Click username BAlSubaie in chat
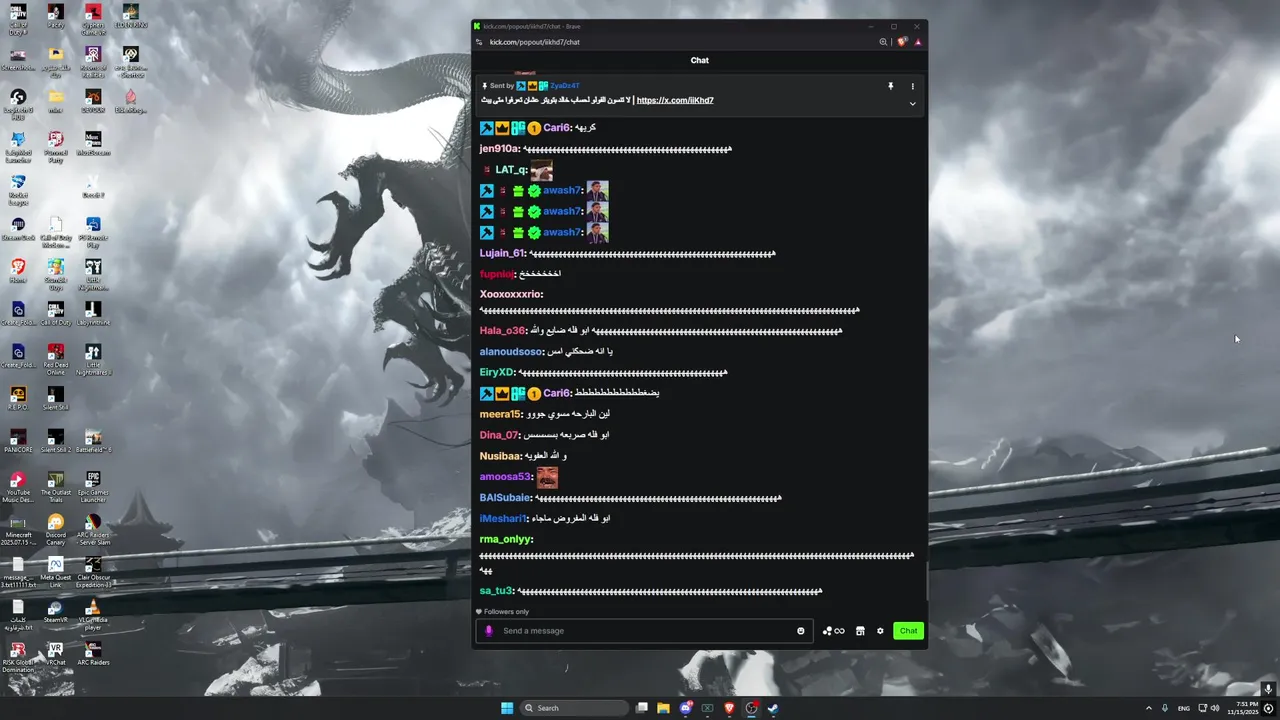 tap(505, 498)
